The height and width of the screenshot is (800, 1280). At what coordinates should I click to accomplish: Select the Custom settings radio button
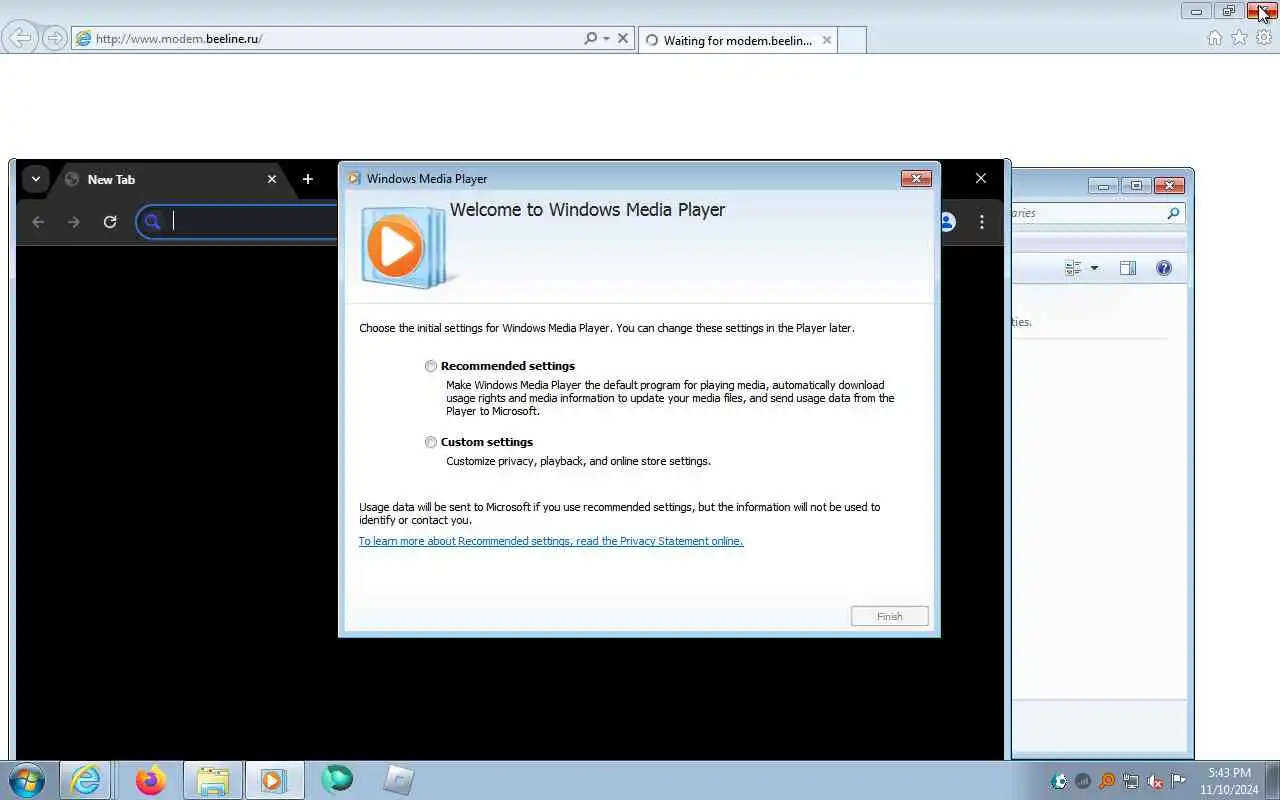[431, 442]
